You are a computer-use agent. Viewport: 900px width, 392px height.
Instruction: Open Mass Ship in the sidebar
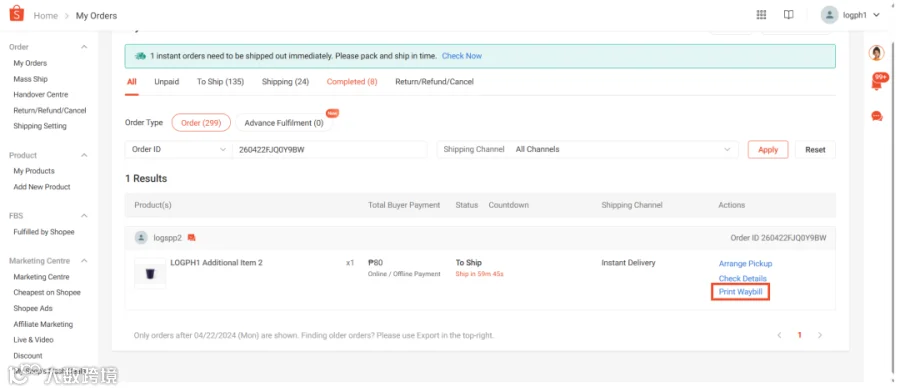[x=30, y=79]
